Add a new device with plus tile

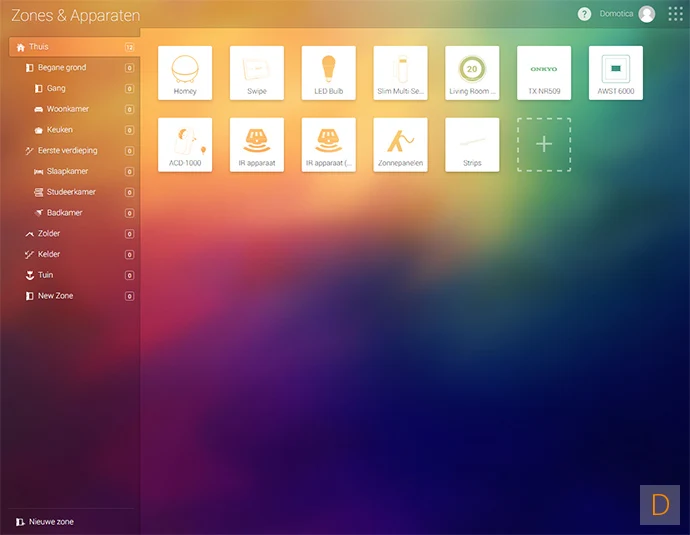click(544, 145)
